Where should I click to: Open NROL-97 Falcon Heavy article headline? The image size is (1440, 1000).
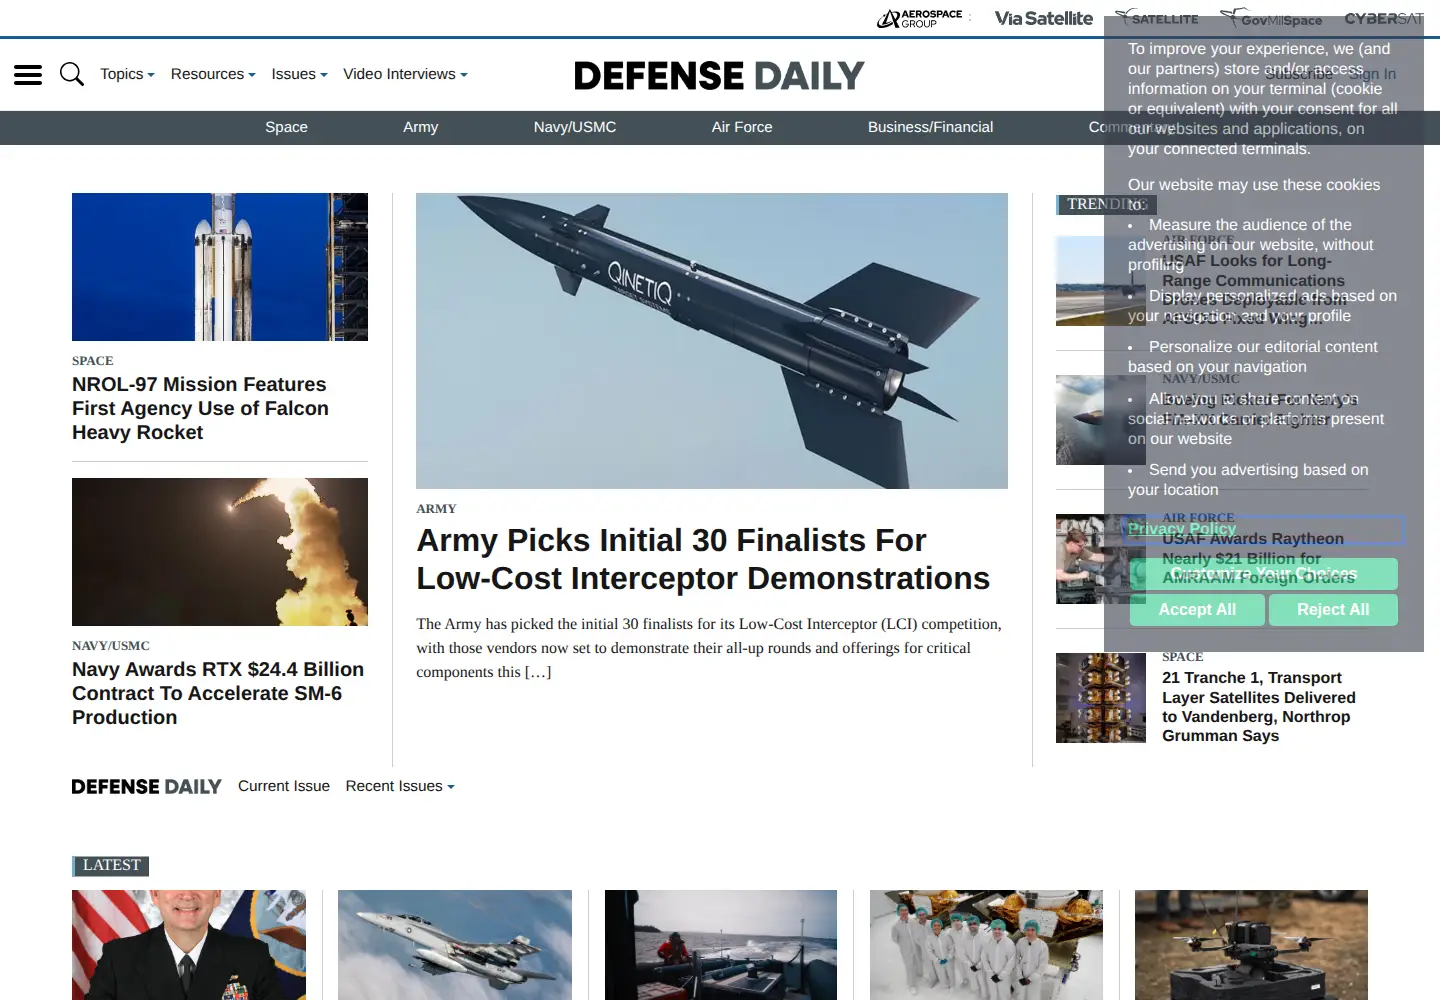tap(200, 408)
